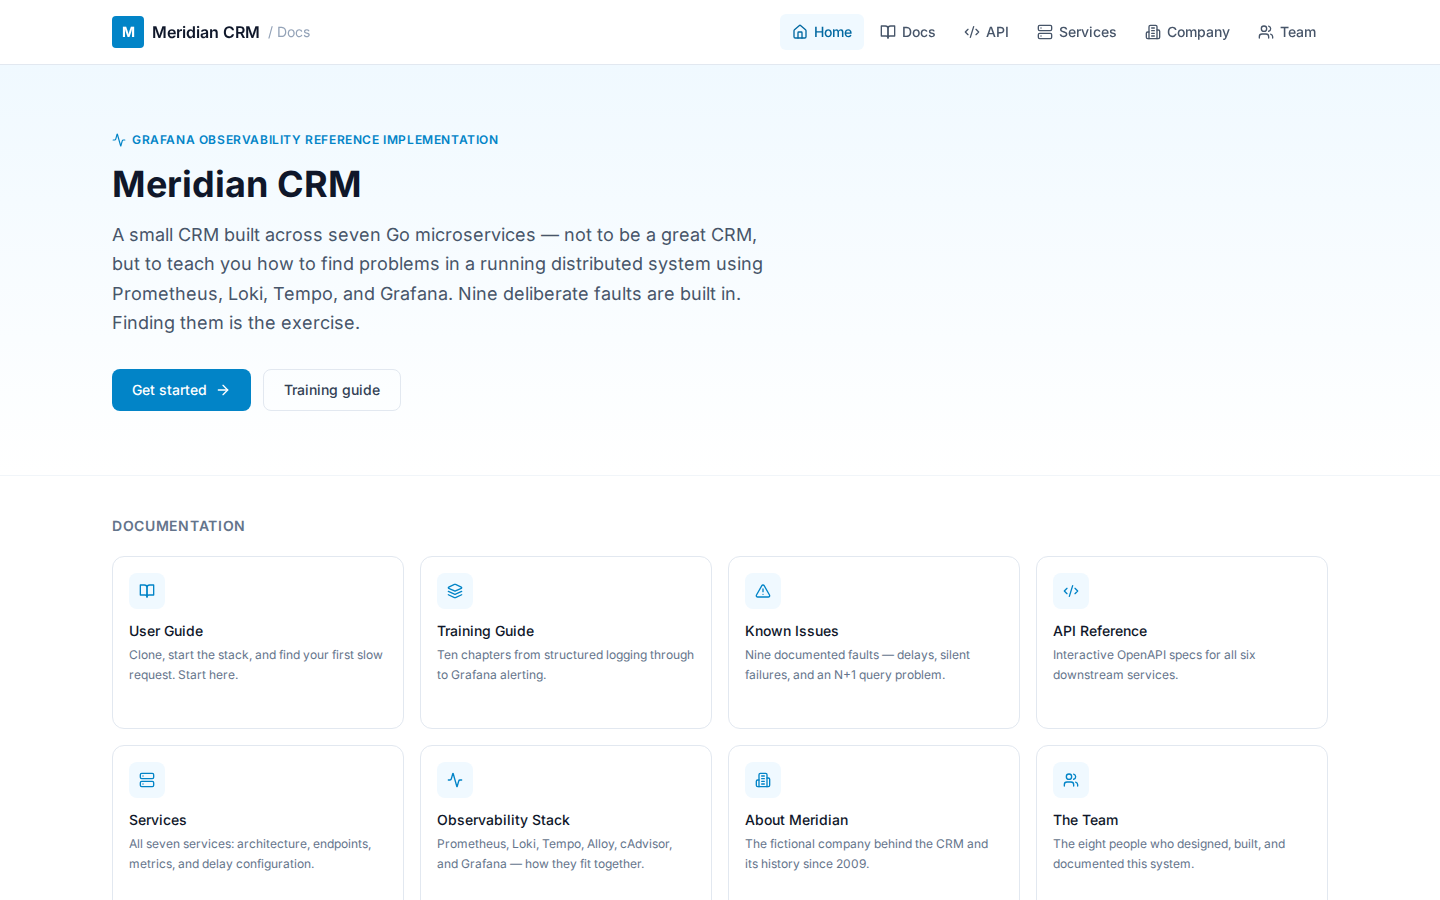This screenshot has height=900, width=1440.
Task: Click the warning triangle icon on Known Issues
Action: pos(763,591)
